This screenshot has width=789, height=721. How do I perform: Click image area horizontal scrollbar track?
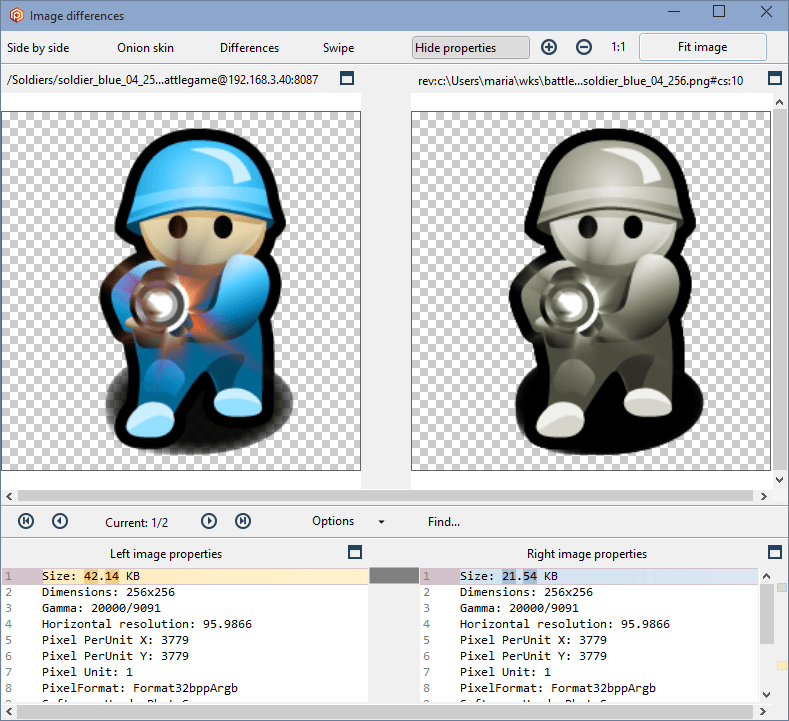(385, 496)
